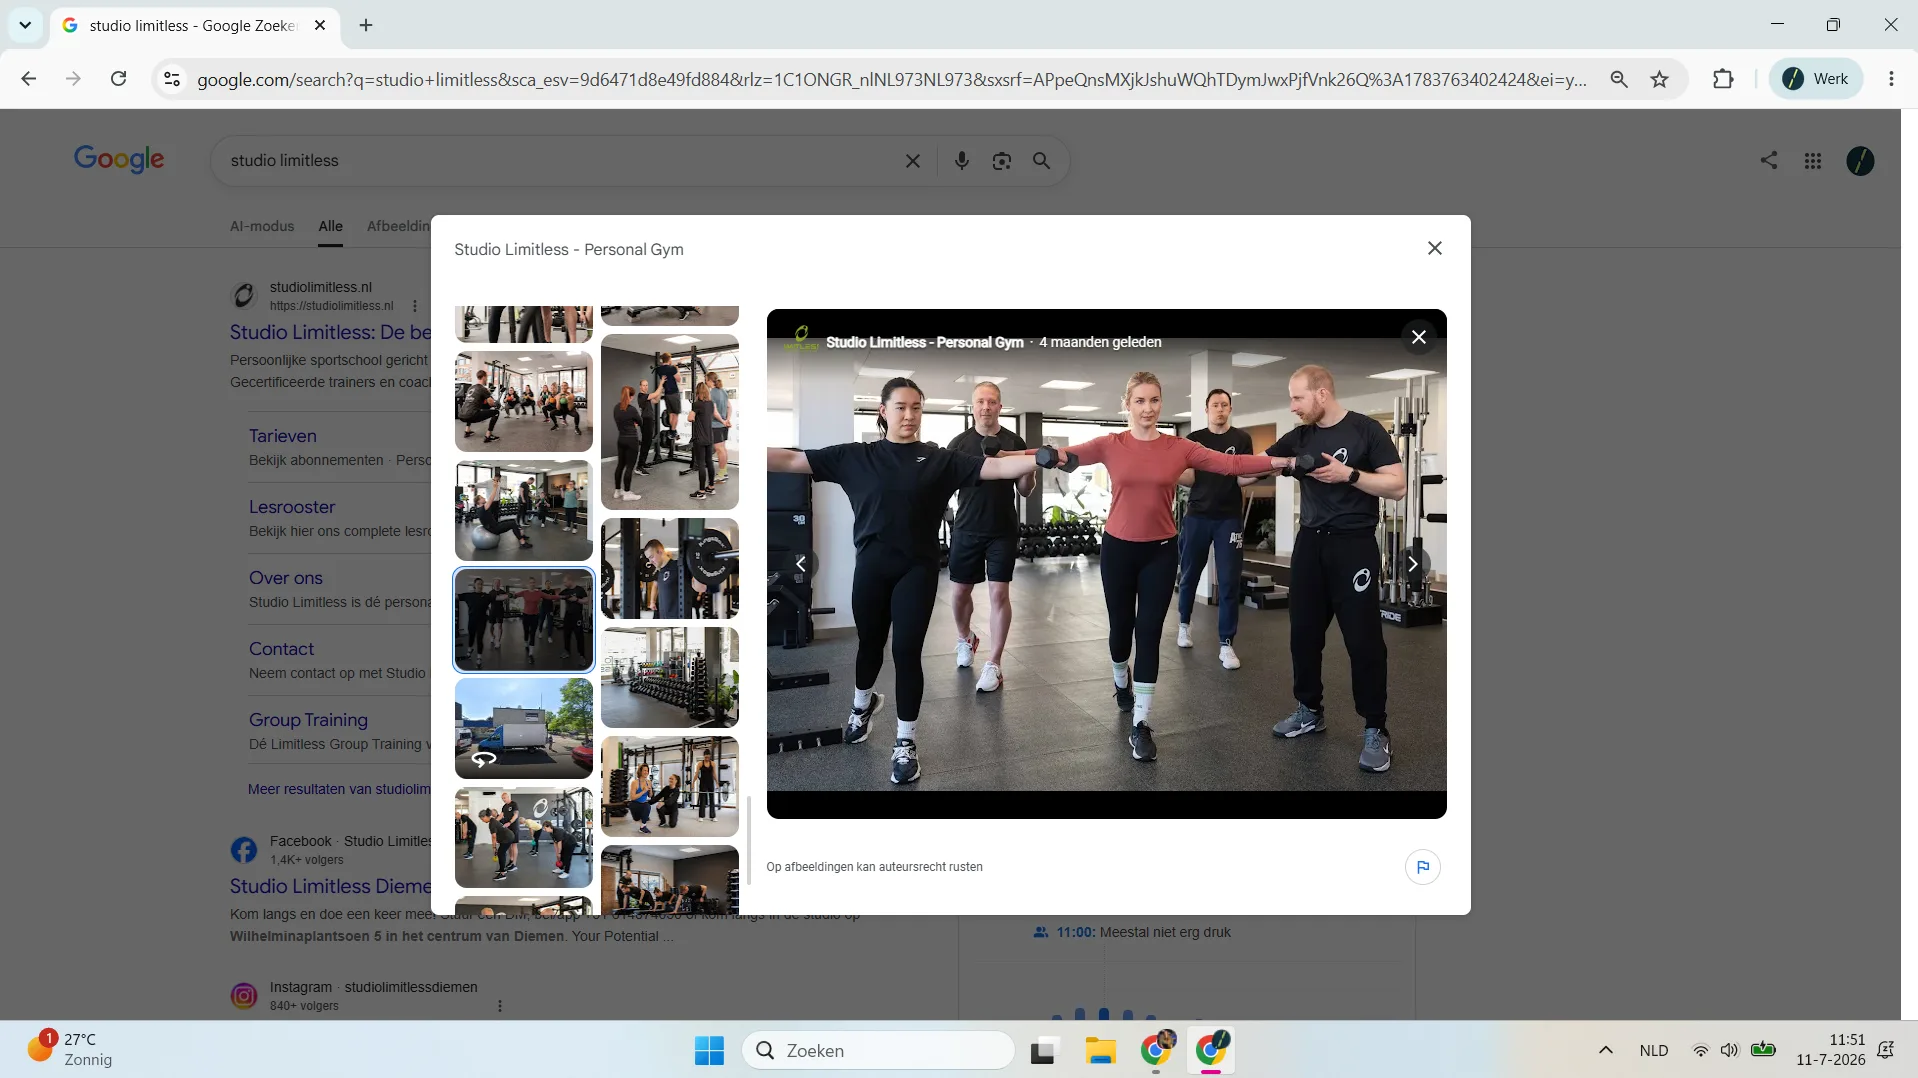Go back to the previous page

click(x=29, y=79)
